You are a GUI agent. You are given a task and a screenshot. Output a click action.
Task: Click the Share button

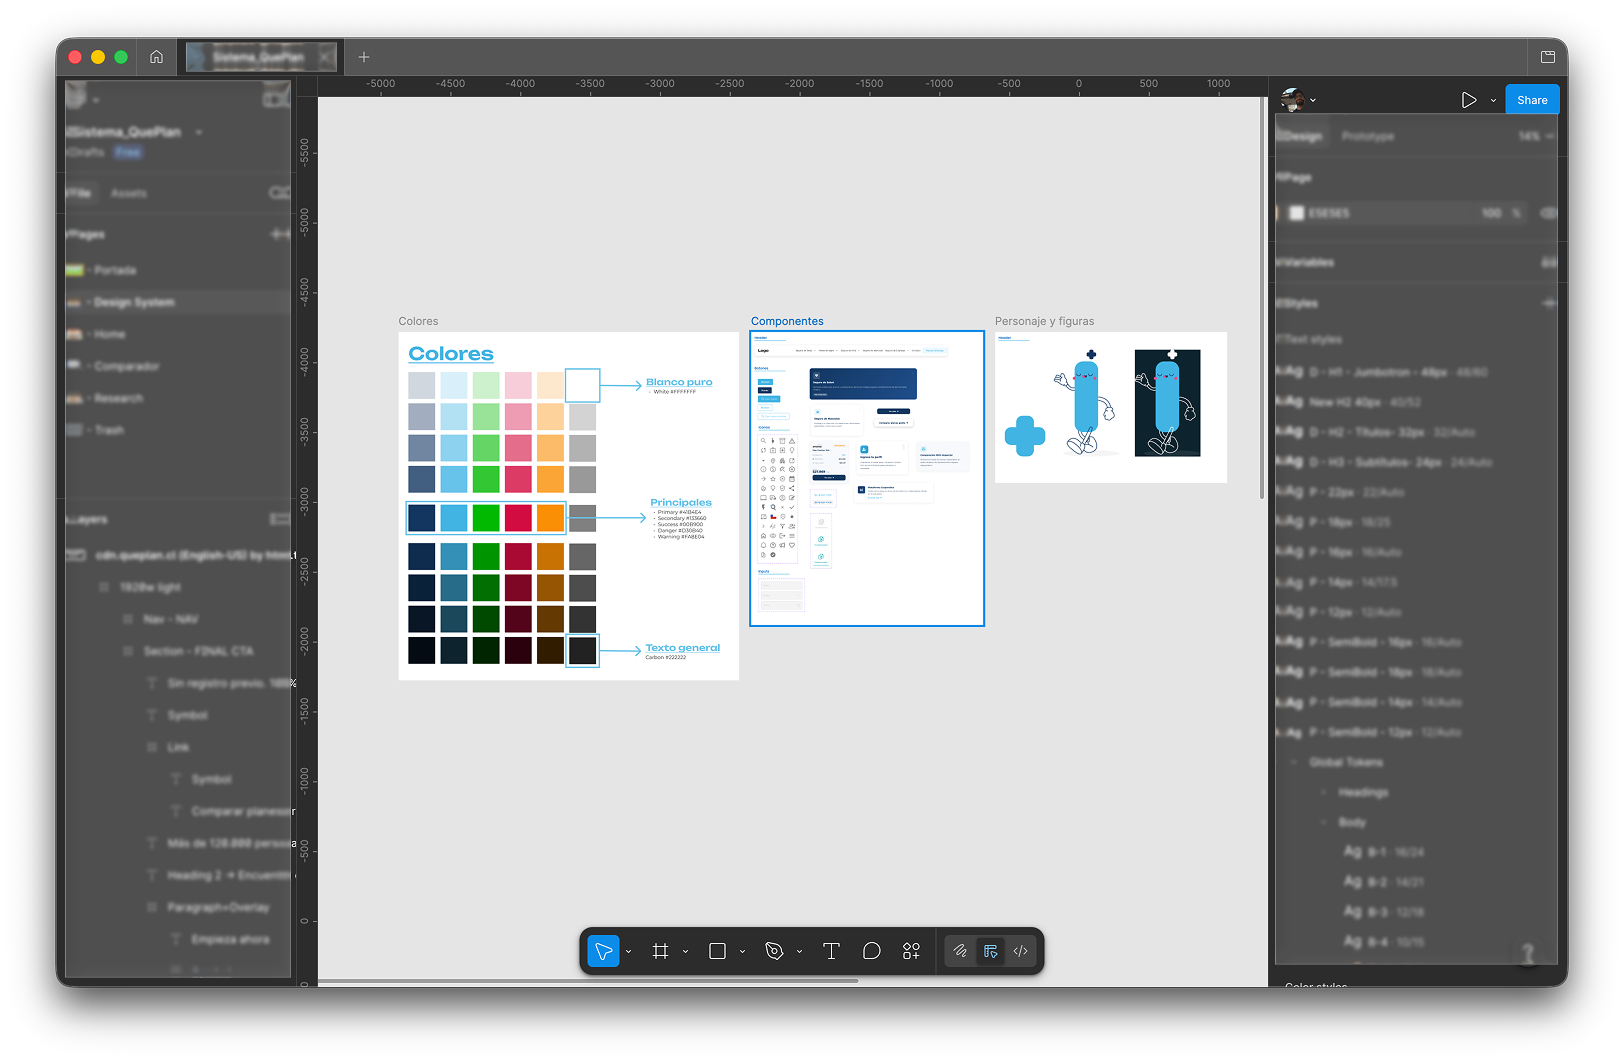tap(1531, 99)
